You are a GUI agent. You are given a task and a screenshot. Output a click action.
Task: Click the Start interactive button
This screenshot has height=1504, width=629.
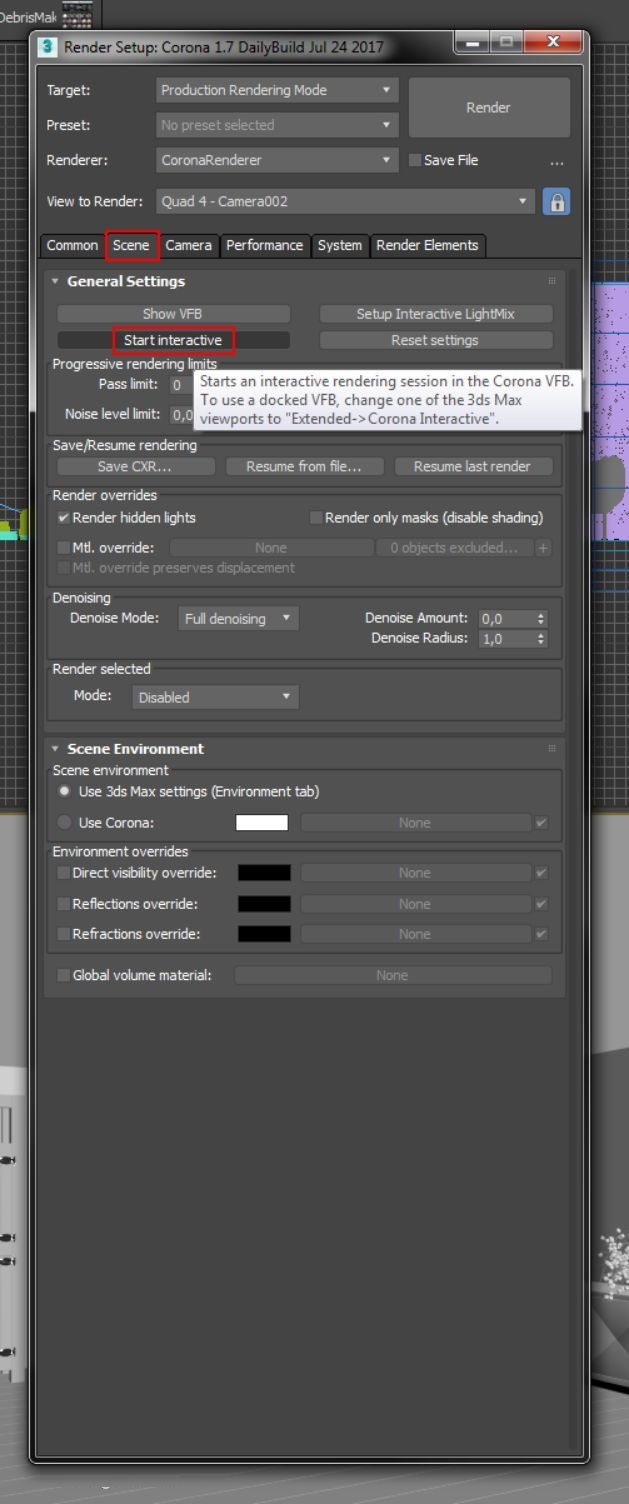pos(173,340)
